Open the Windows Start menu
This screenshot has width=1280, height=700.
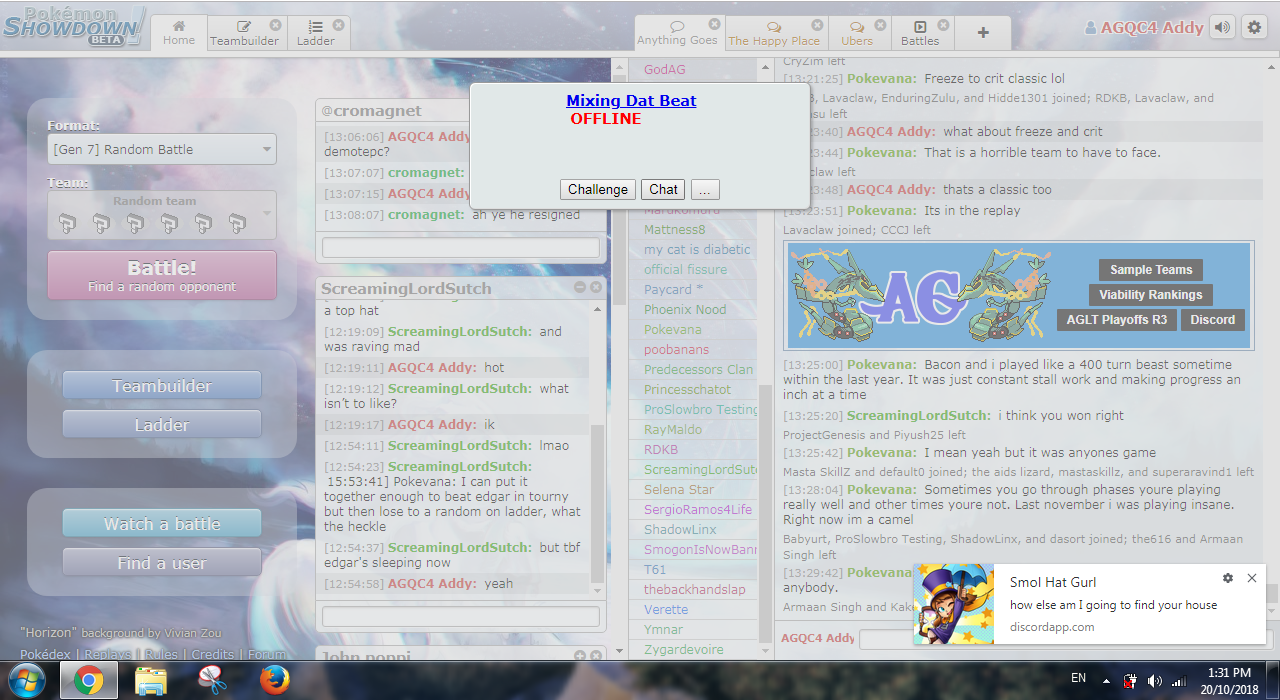coord(26,681)
